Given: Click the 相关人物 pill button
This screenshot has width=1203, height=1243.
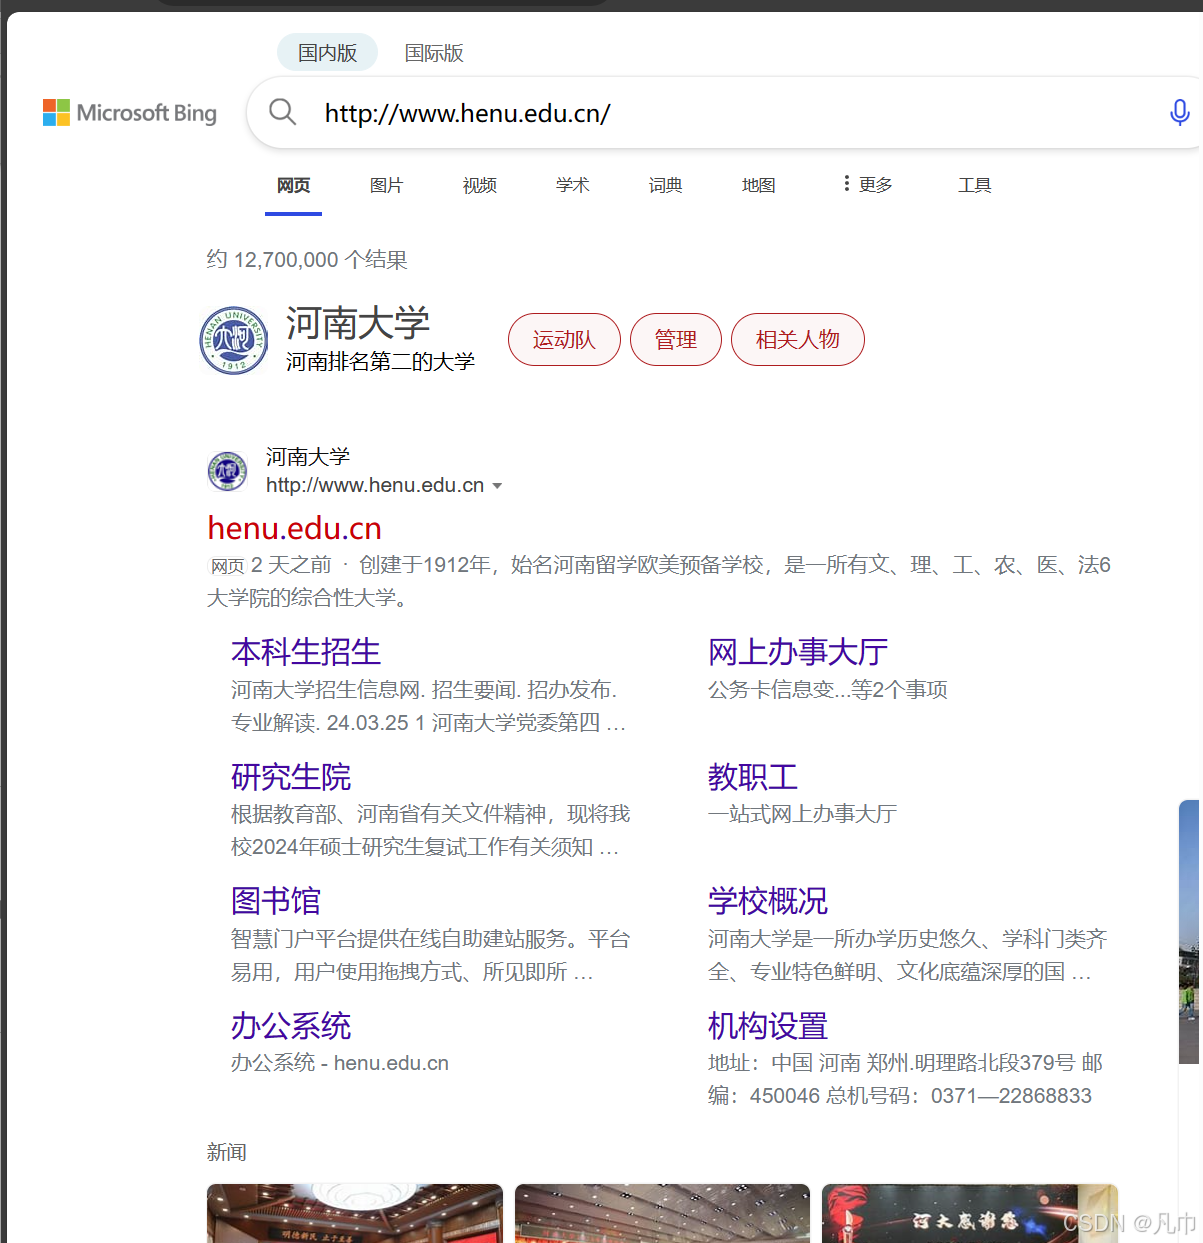Looking at the screenshot, I should (798, 339).
